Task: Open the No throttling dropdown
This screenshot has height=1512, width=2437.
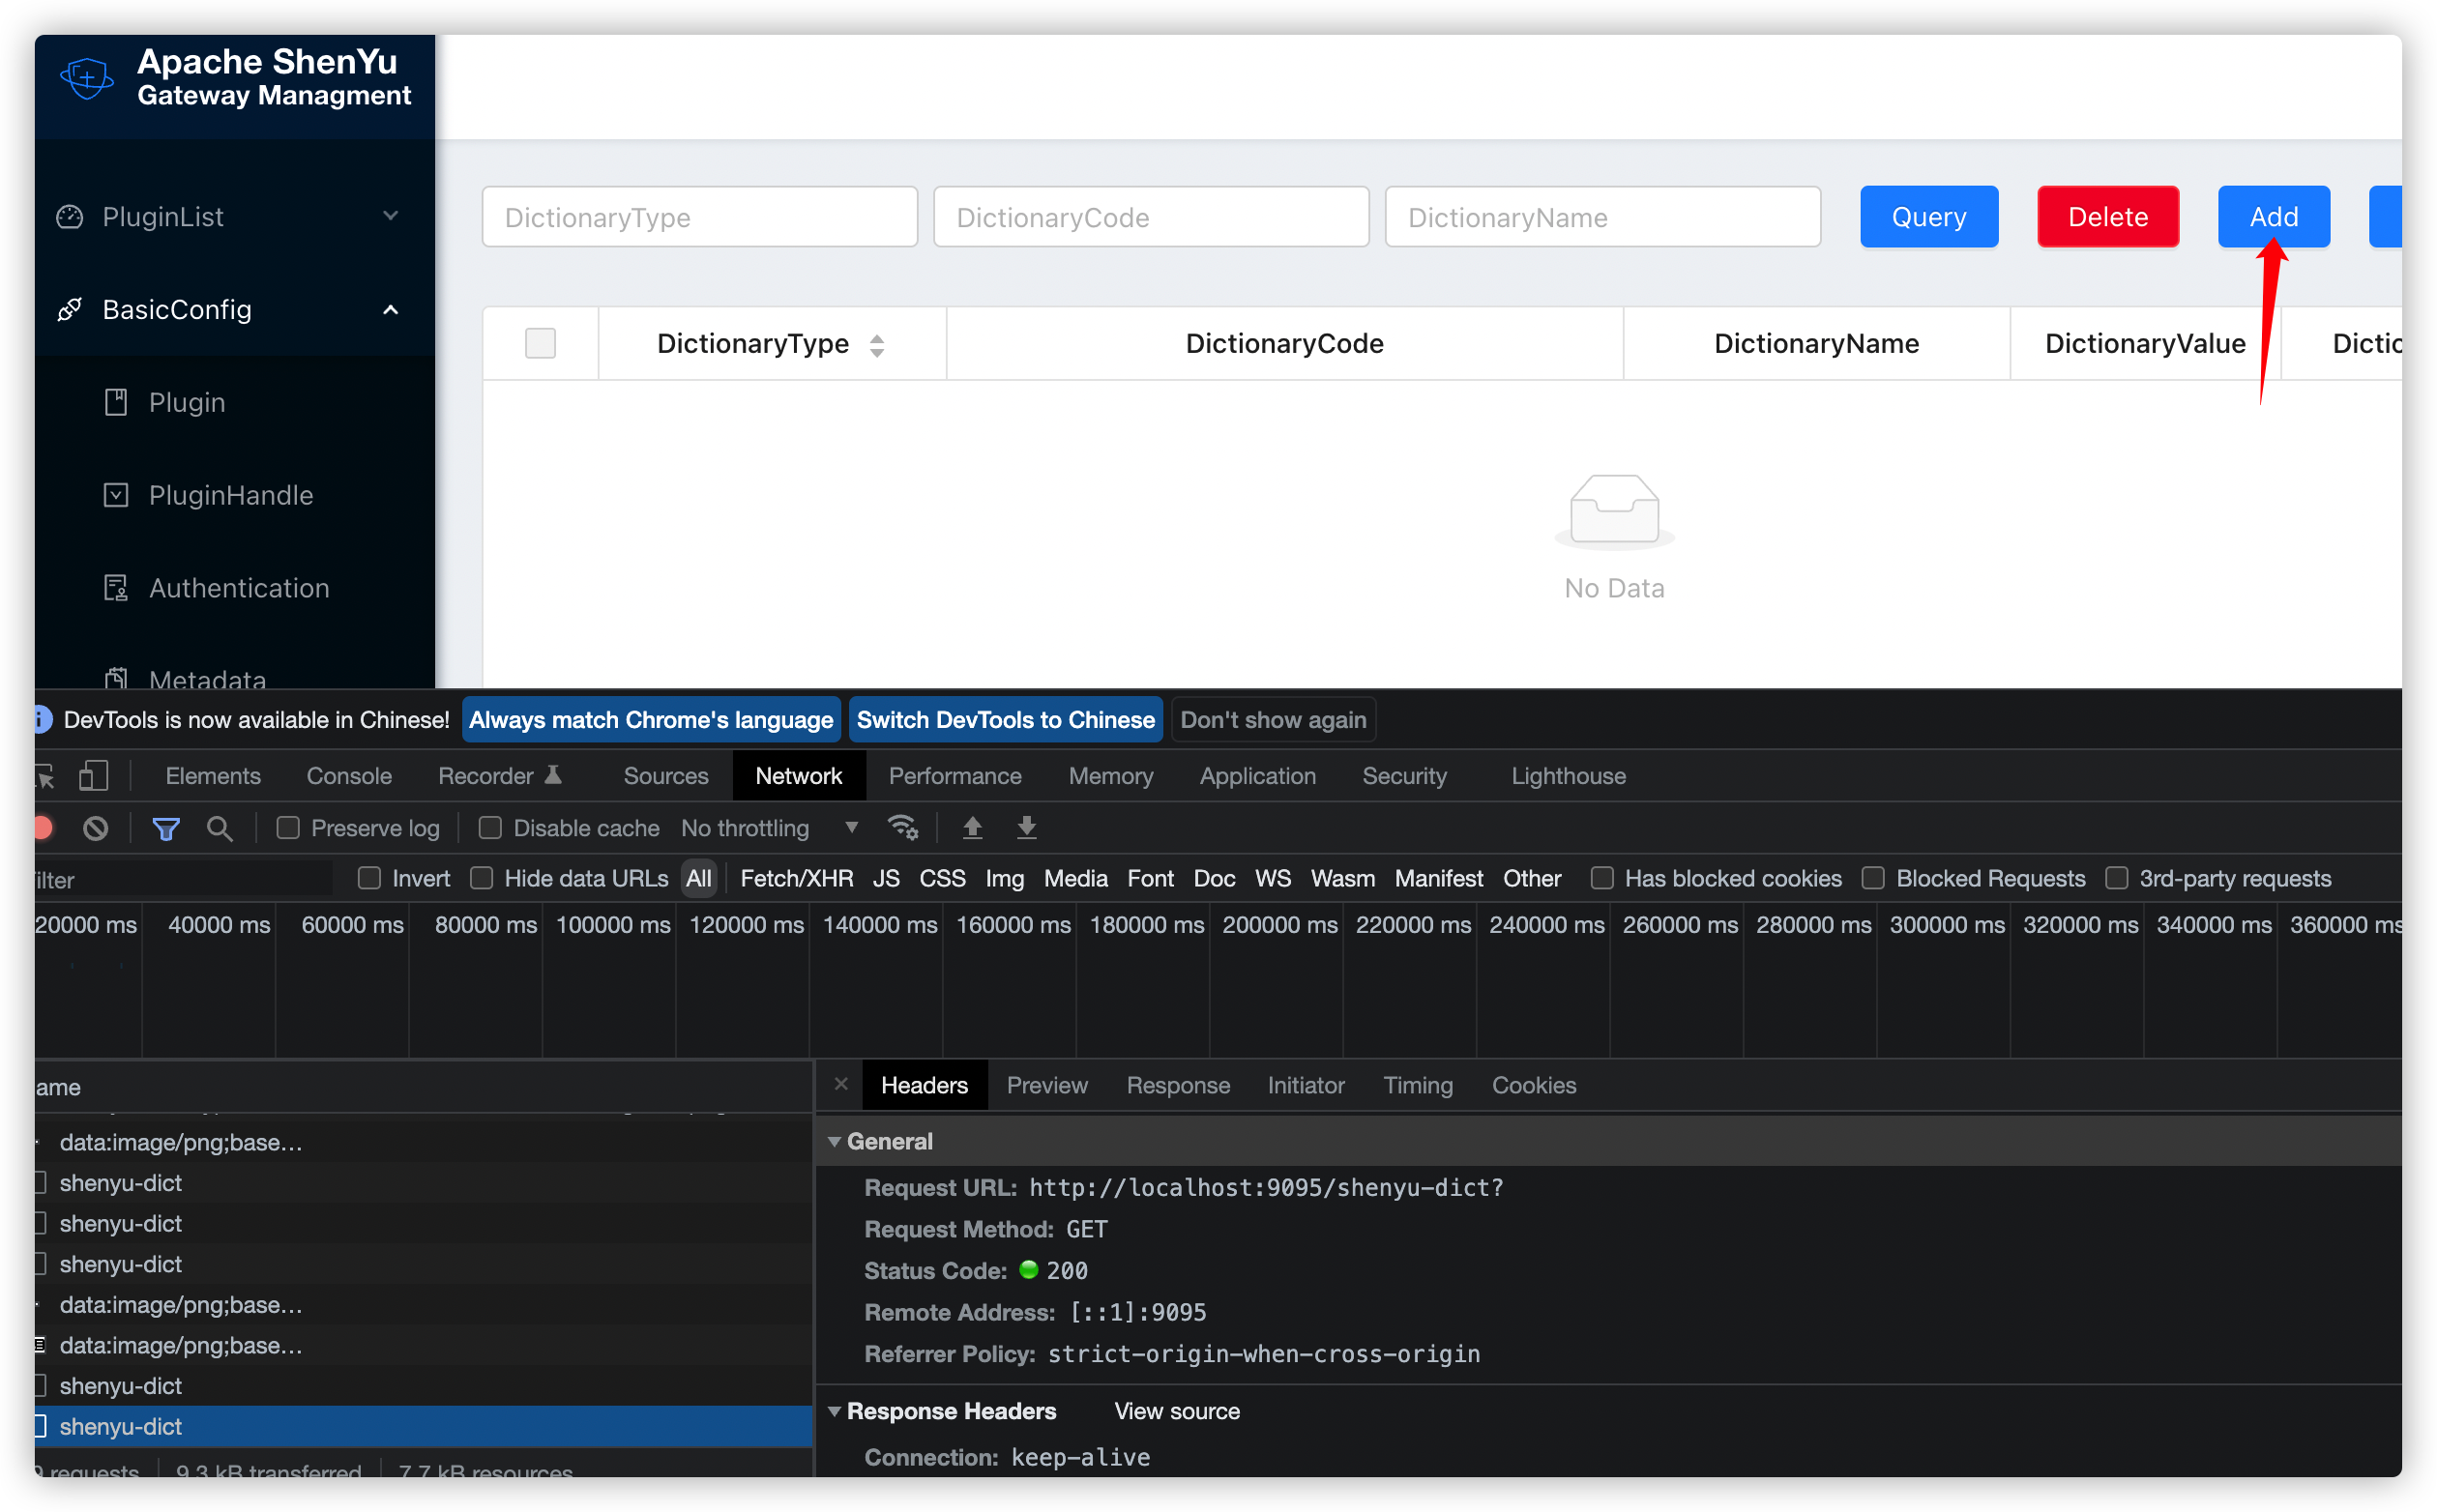Action: [770, 828]
